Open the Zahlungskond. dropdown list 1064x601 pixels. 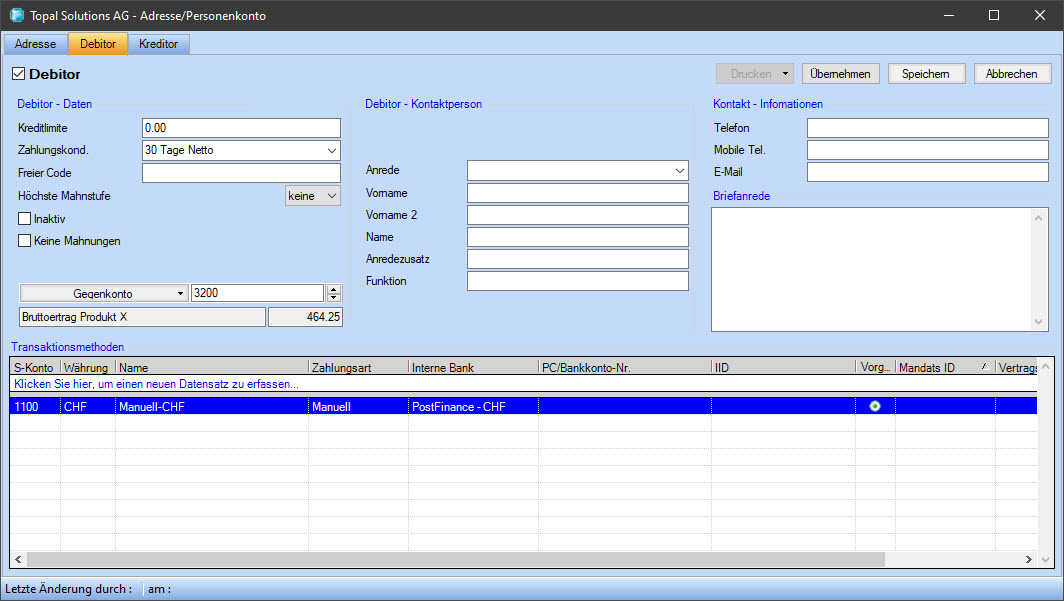331,151
